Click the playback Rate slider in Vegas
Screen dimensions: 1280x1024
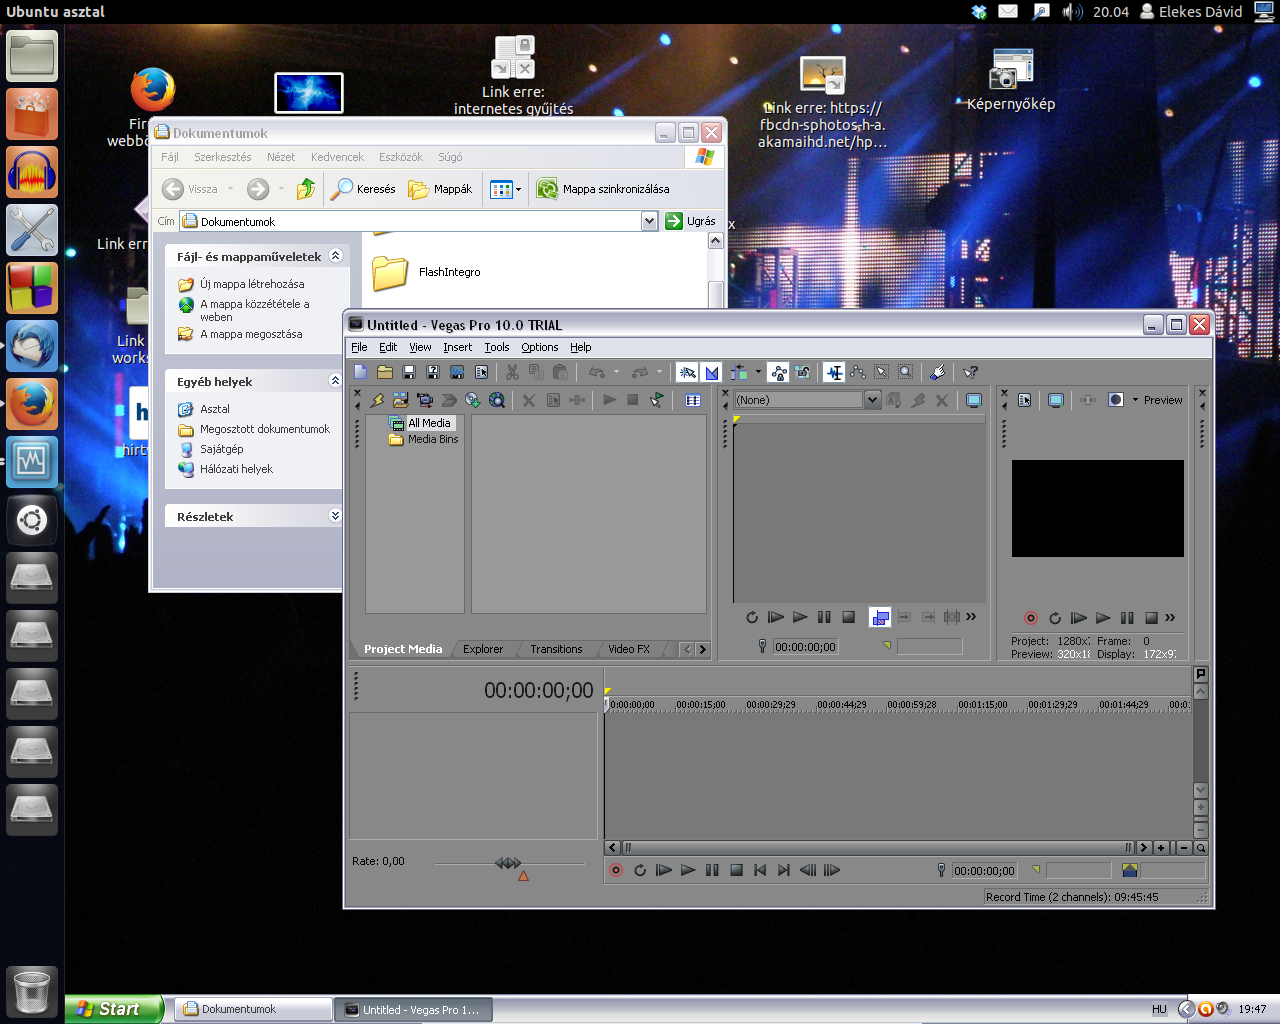pyautogui.click(x=509, y=863)
